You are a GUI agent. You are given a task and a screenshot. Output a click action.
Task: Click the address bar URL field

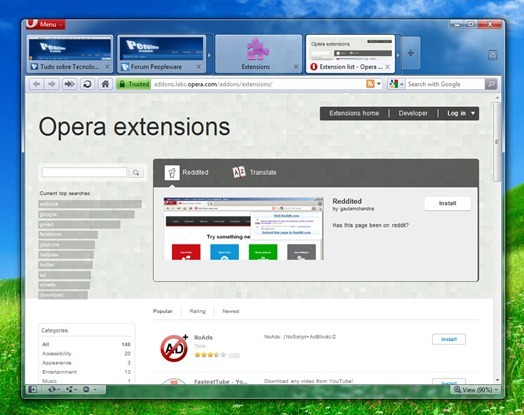[x=257, y=84]
